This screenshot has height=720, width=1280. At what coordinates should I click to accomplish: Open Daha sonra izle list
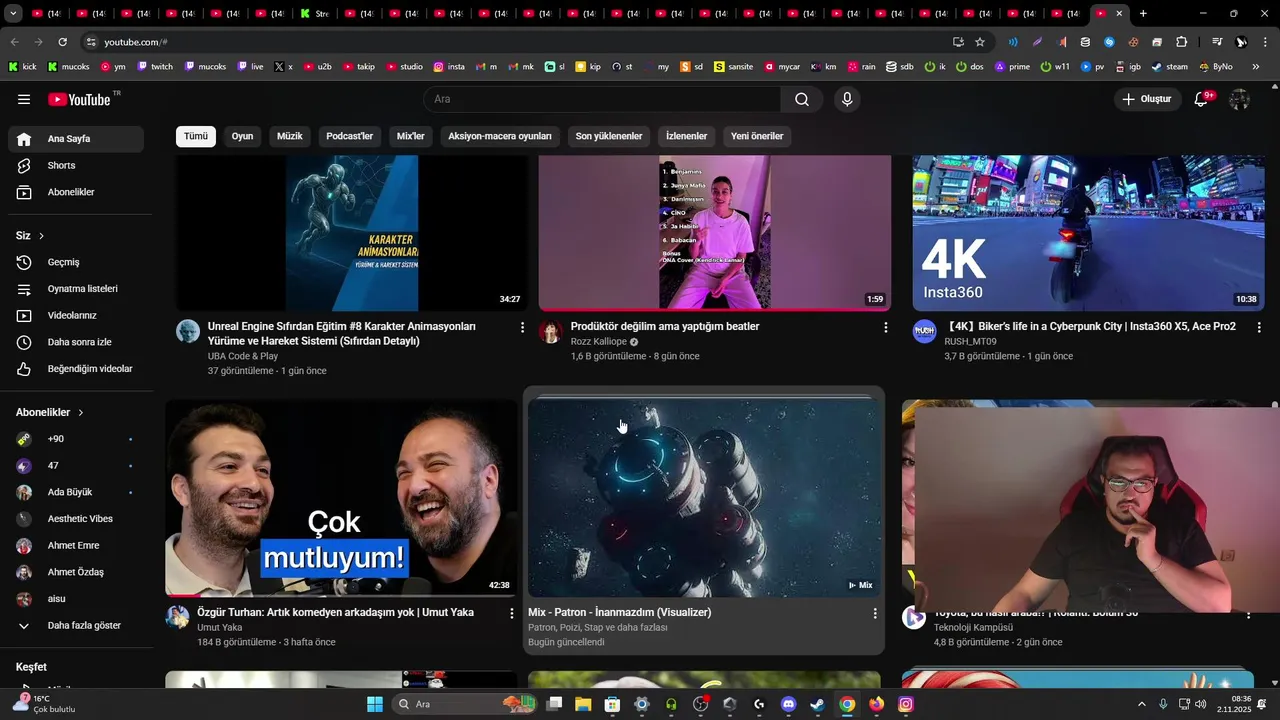point(76,342)
